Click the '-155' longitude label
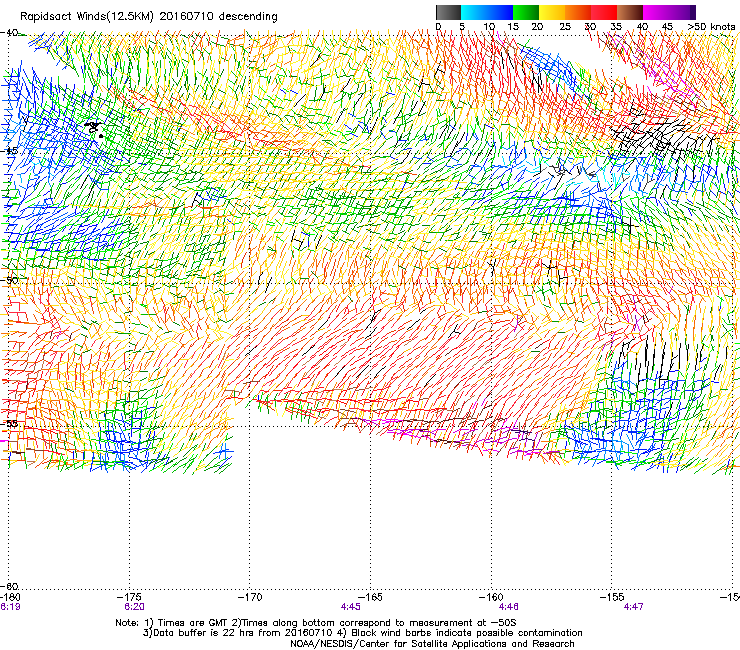 pos(612,597)
